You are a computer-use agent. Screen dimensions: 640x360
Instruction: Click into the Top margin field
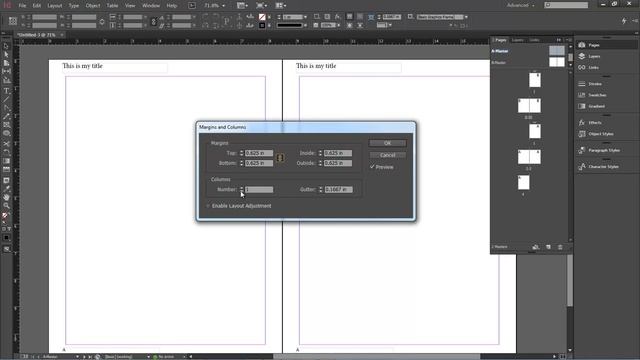coord(259,153)
